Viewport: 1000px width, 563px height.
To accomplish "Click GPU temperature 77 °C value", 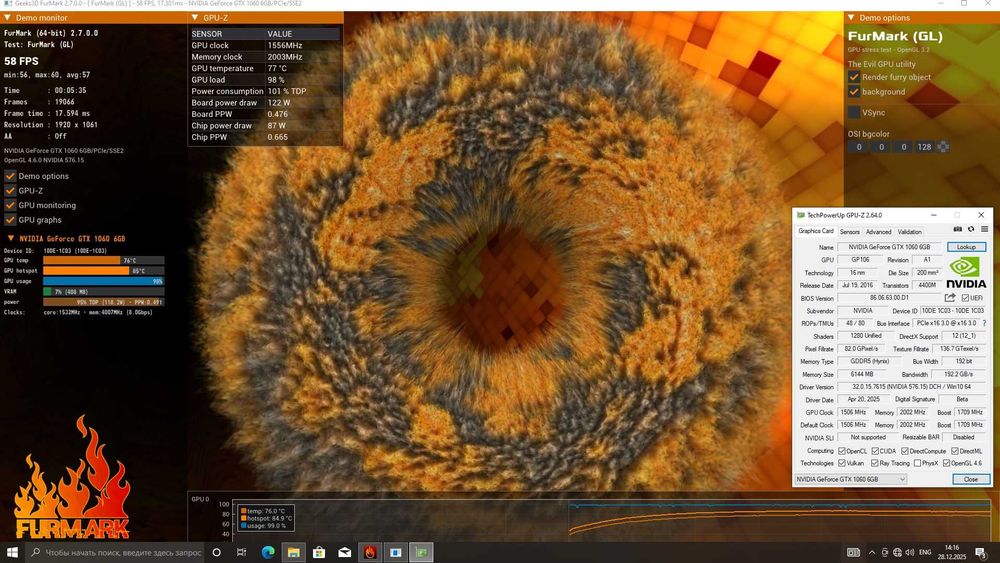I will coord(277,68).
